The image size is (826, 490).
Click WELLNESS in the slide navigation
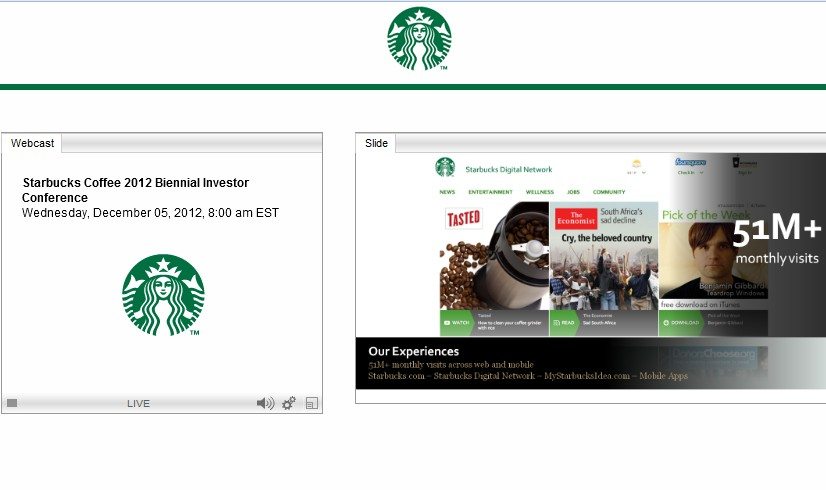(x=540, y=192)
